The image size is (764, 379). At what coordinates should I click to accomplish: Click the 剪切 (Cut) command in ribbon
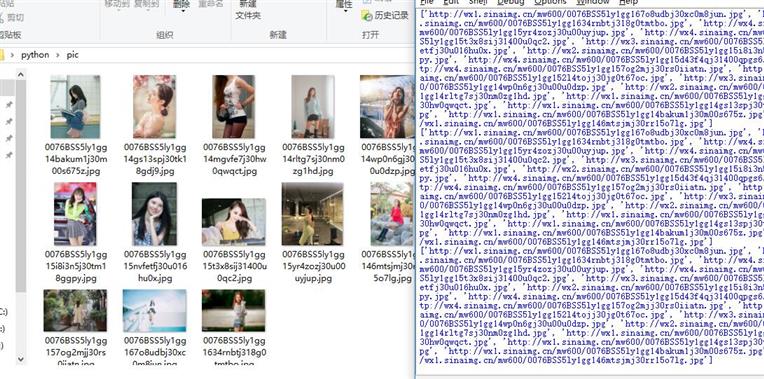point(11,18)
